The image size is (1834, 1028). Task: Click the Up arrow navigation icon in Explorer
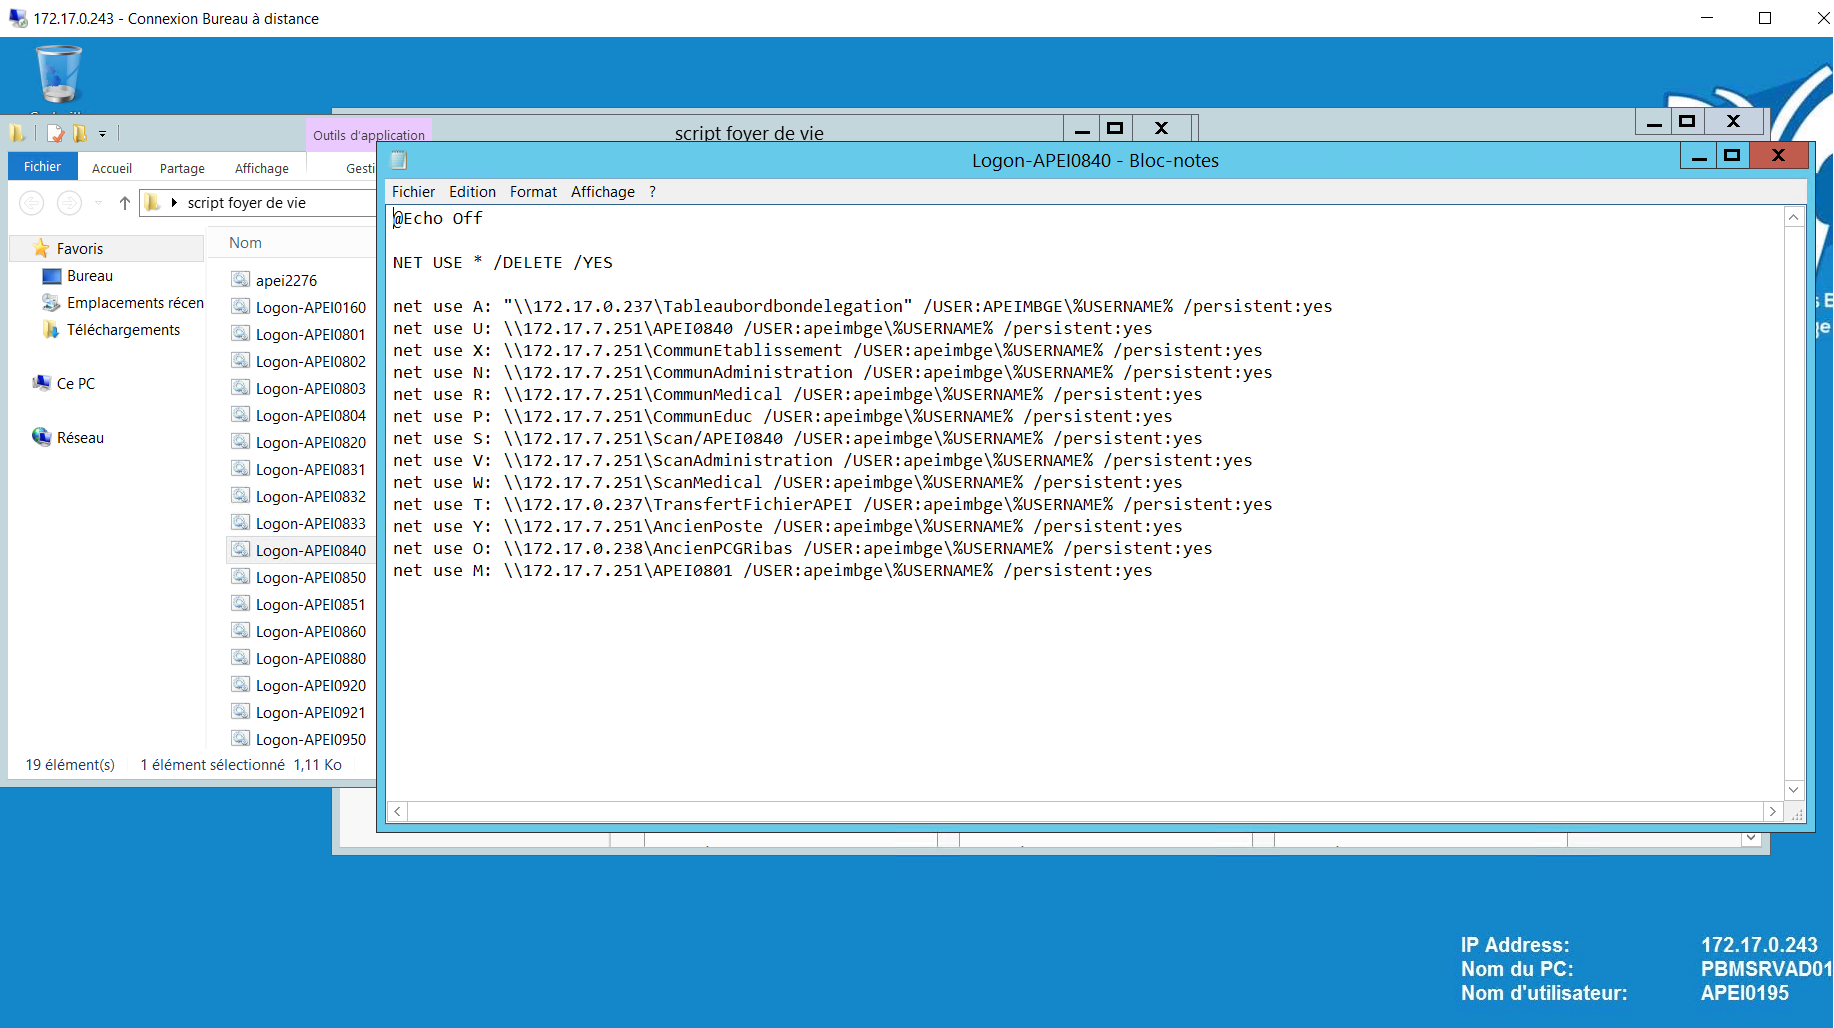tap(125, 203)
